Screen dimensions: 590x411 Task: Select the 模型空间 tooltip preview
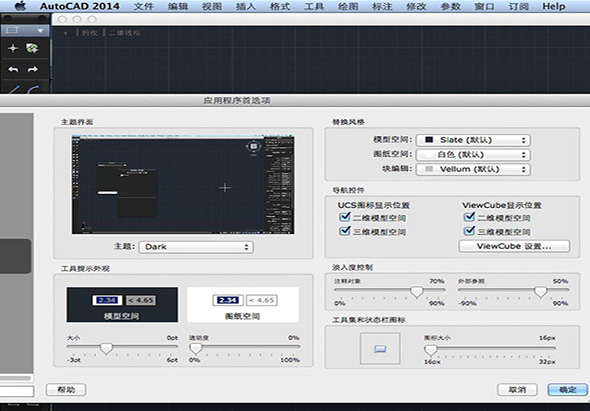122,305
